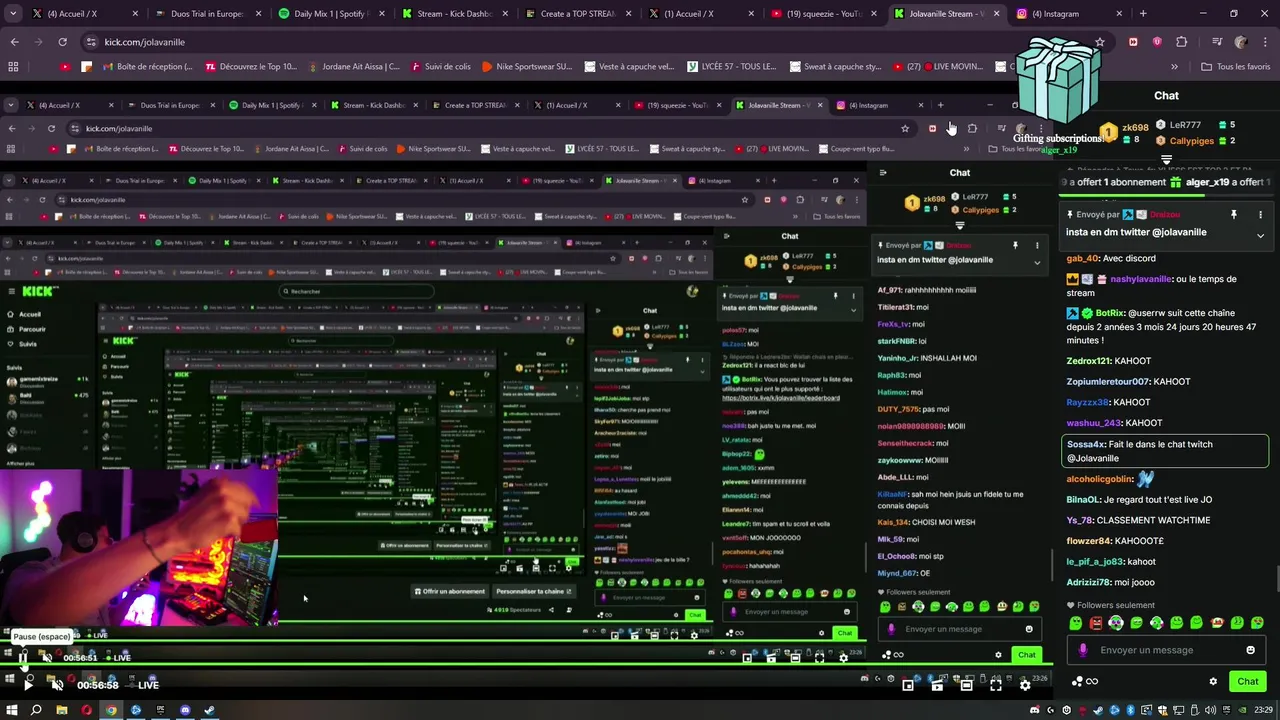Expand the Tous les favoris folder
The width and height of the screenshot is (1280, 720).
[x=1235, y=67]
